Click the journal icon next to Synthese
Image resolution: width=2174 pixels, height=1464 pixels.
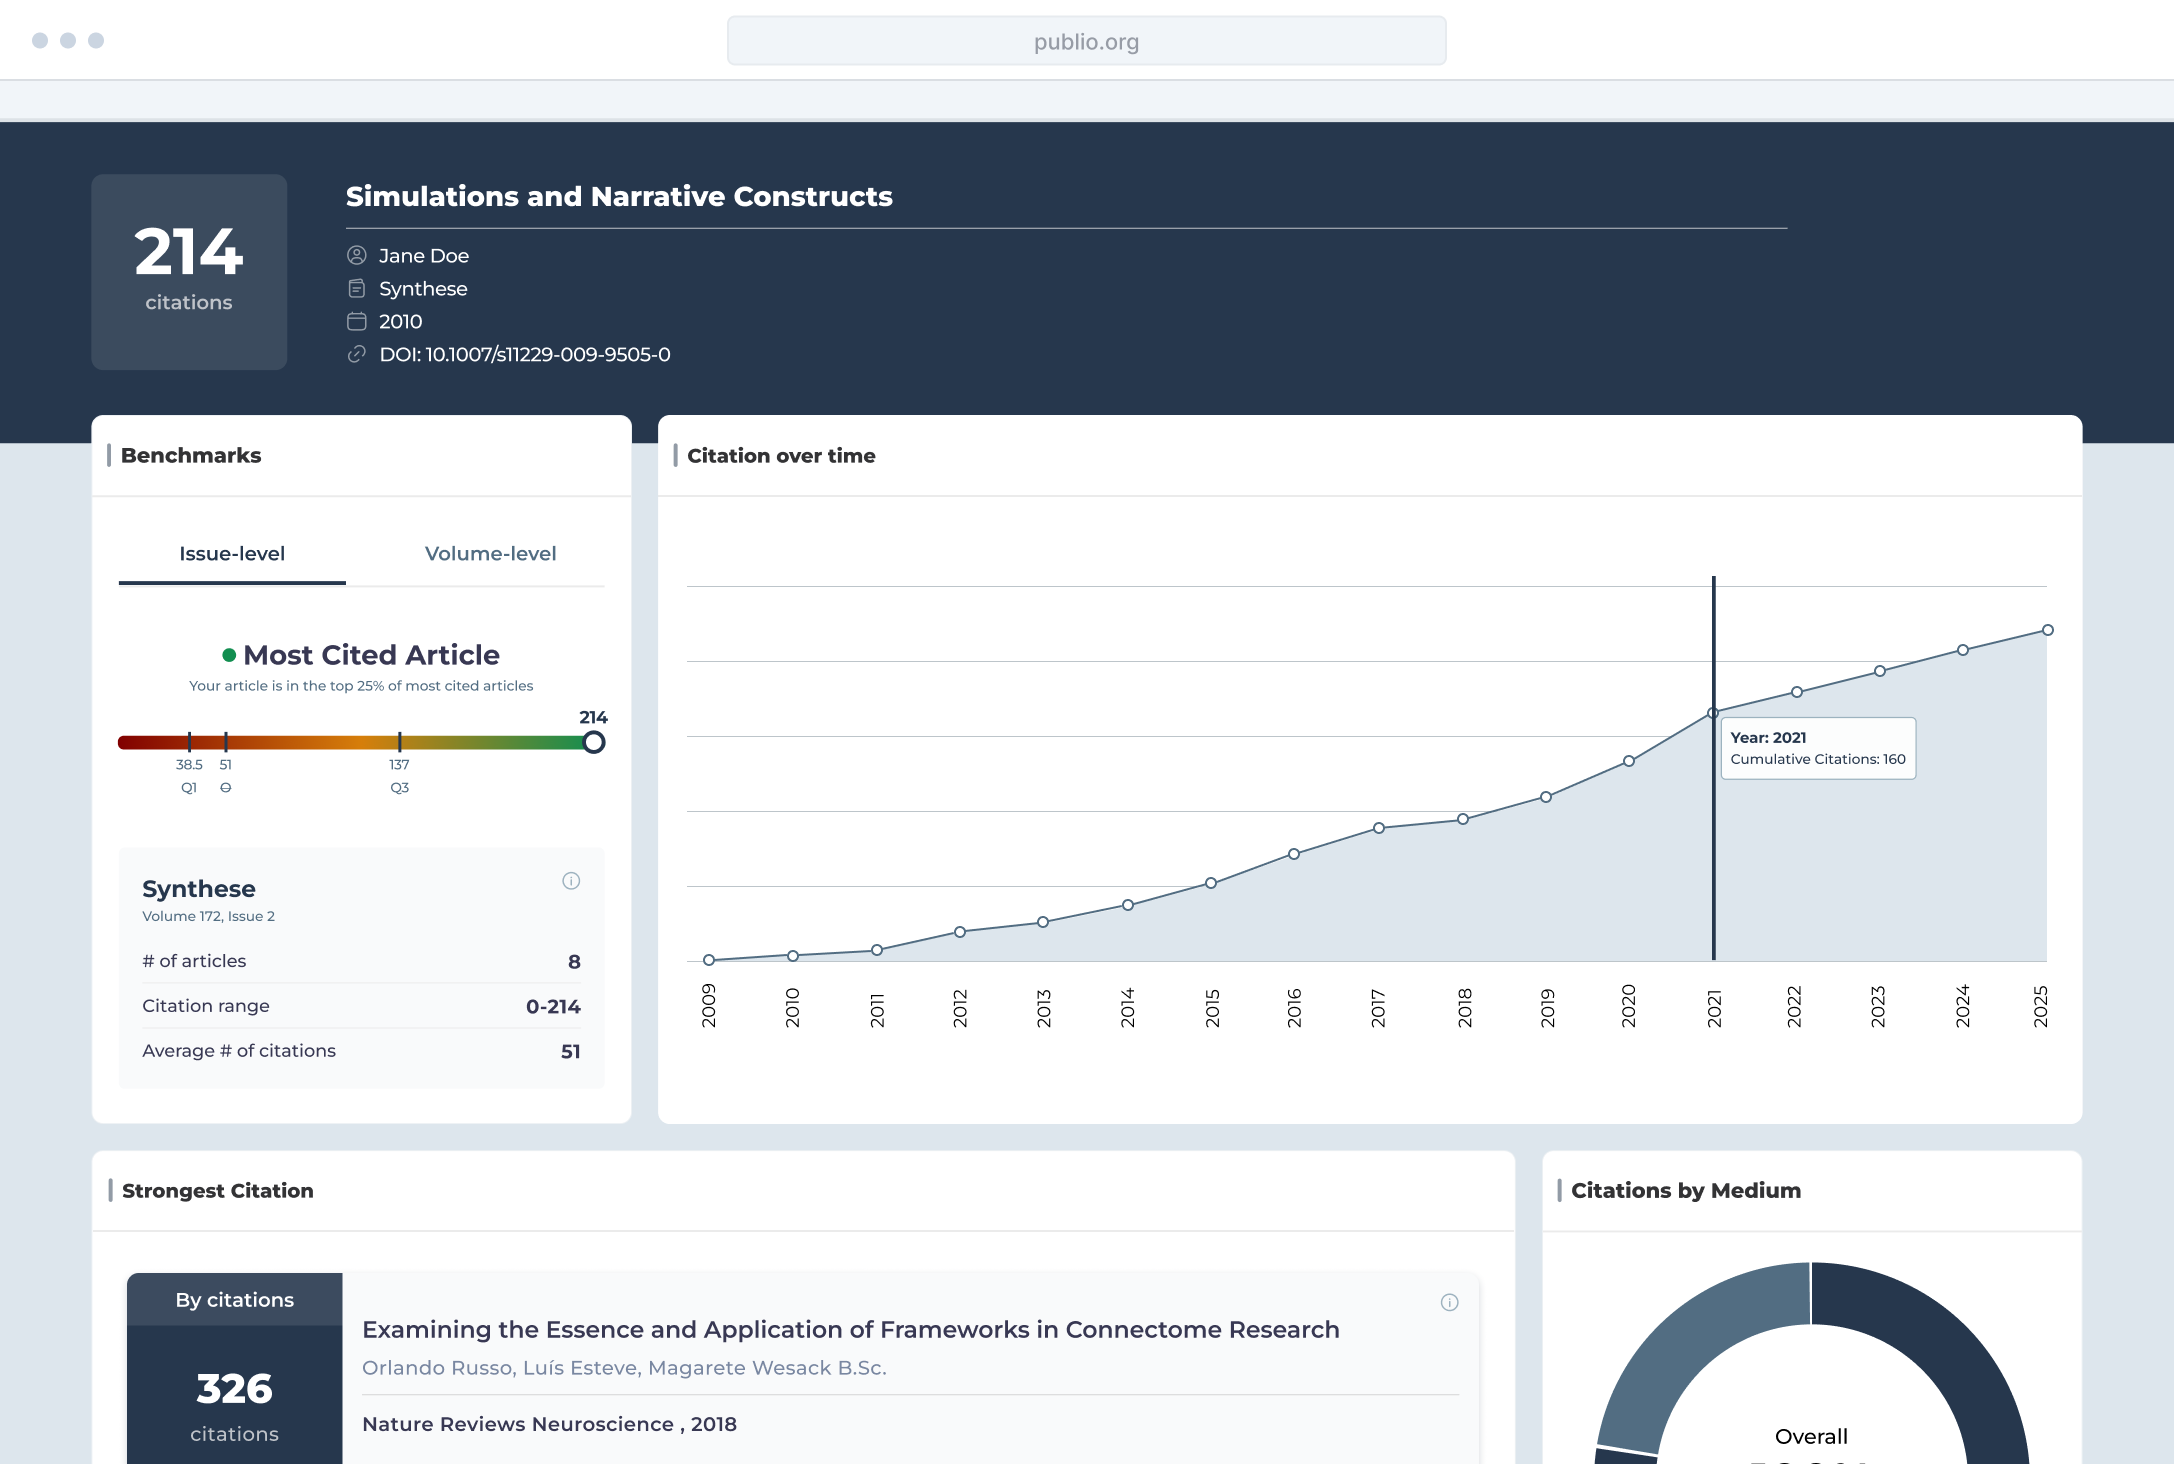pyautogui.click(x=357, y=288)
